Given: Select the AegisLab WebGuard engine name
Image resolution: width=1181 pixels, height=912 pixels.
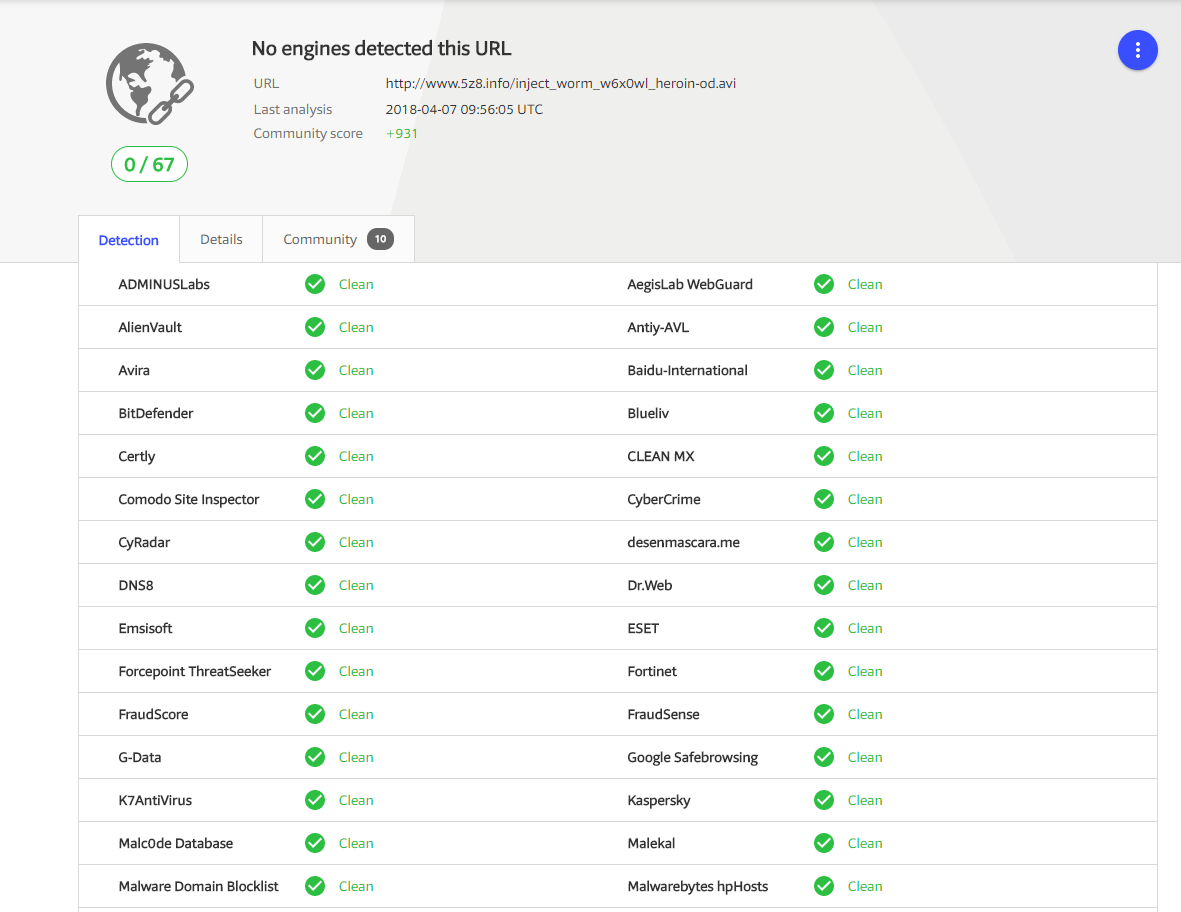Looking at the screenshot, I should pyautogui.click(x=690, y=284).
